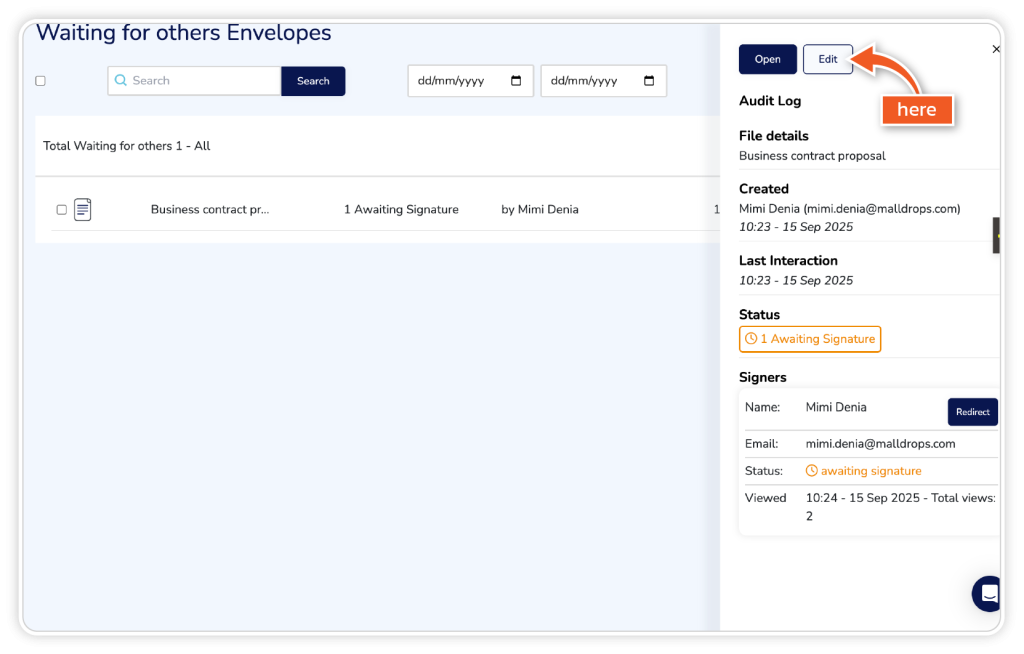Screen dimensions: 1024x654
Task: Open the chat widget icon
Action: click(988, 594)
